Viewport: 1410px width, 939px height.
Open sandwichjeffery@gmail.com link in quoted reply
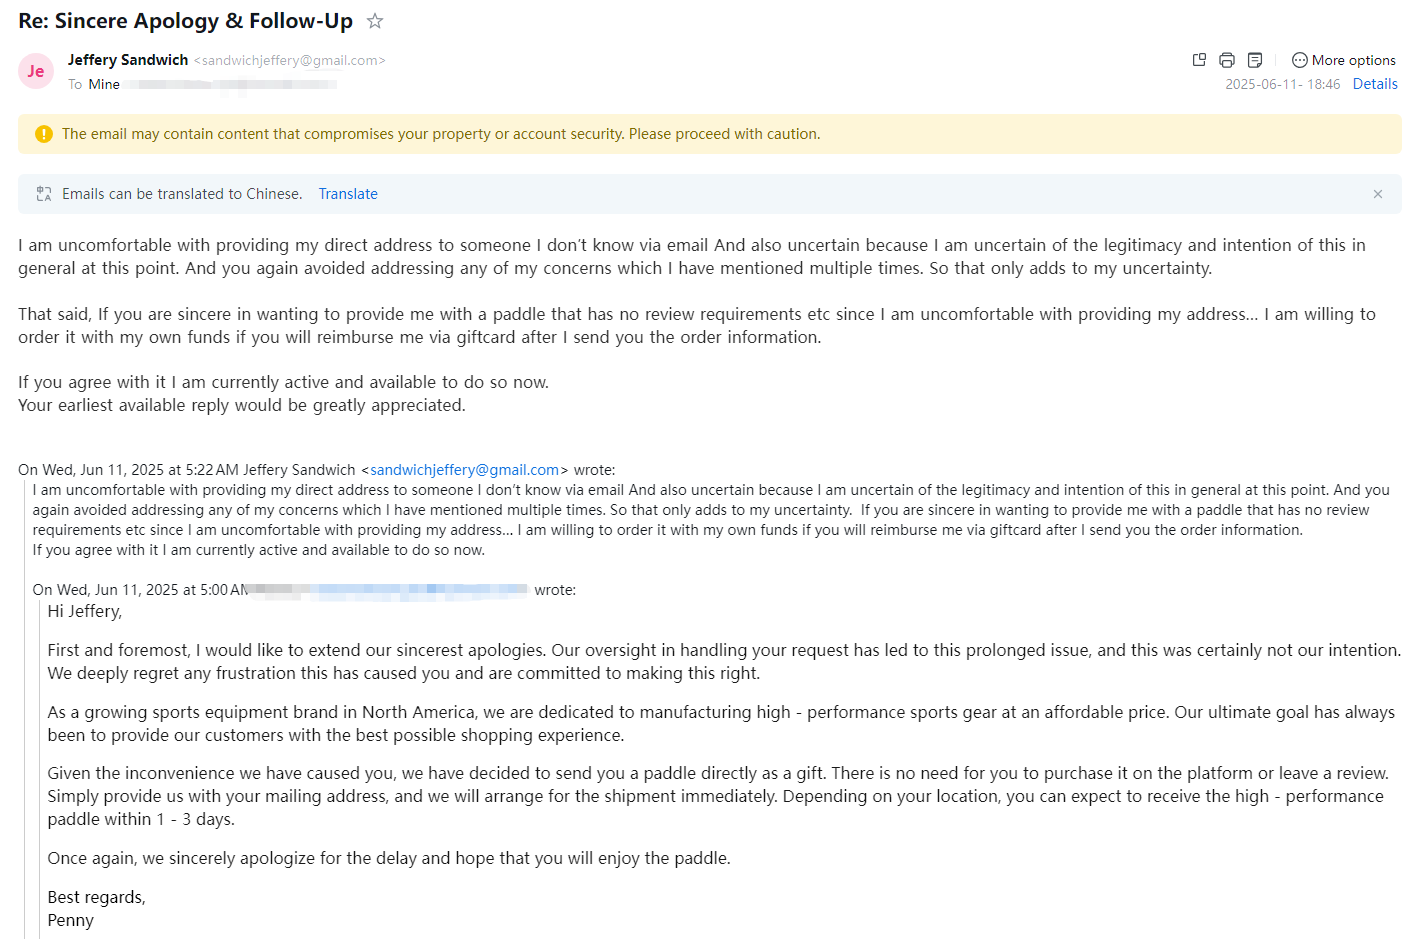(x=464, y=470)
